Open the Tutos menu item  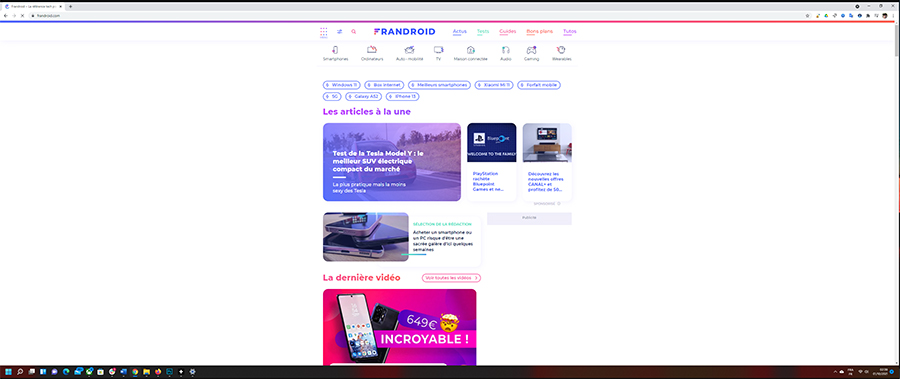[x=569, y=32]
